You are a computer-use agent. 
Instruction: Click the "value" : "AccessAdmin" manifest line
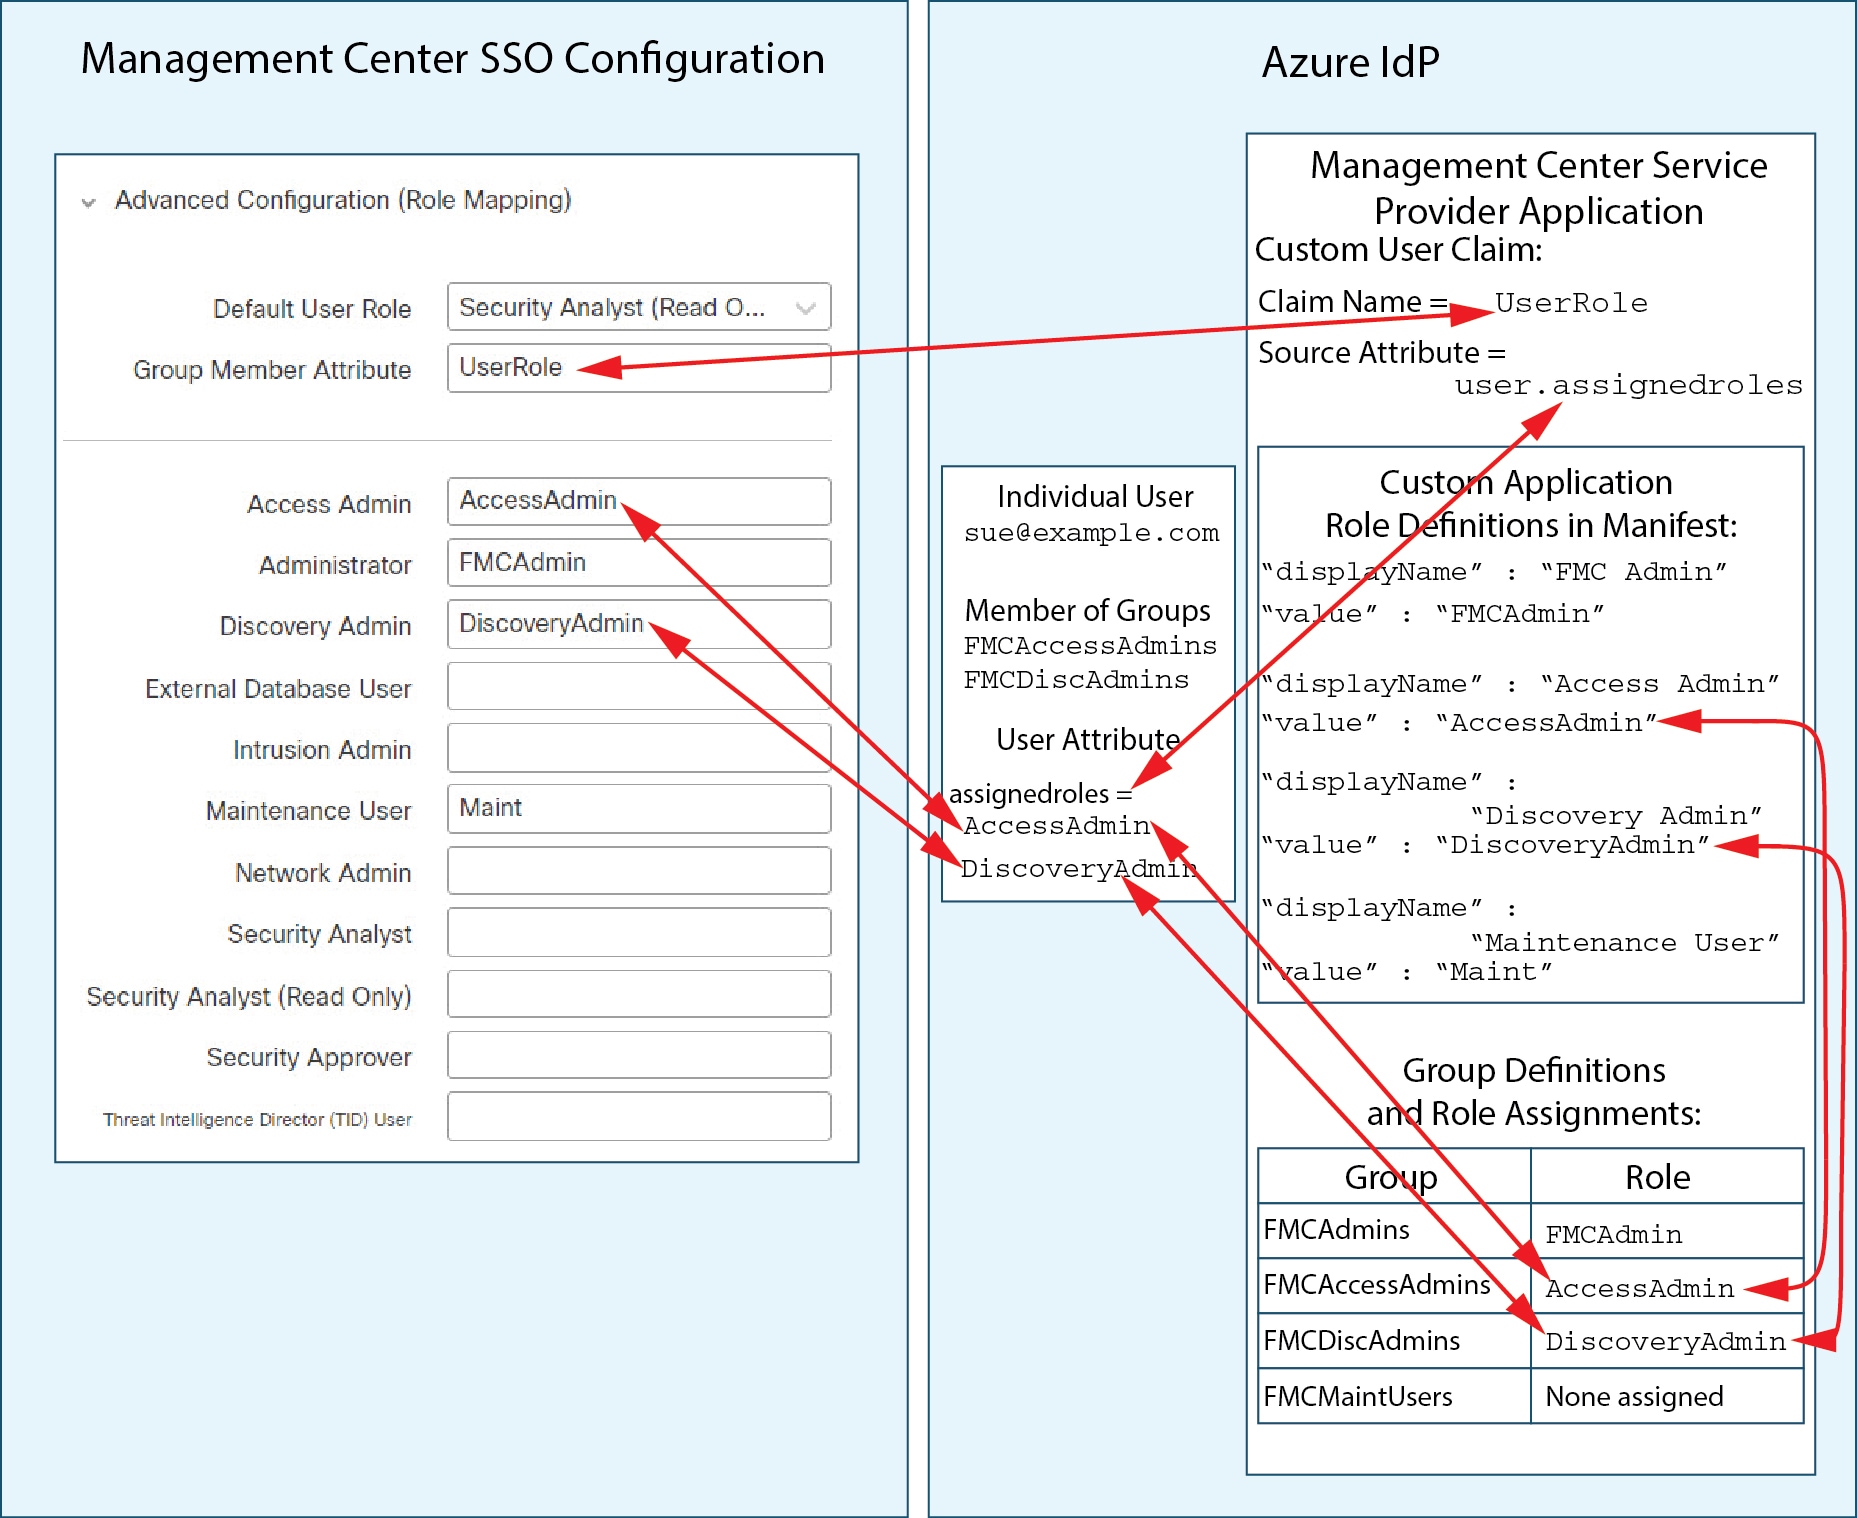pyautogui.click(x=1459, y=722)
